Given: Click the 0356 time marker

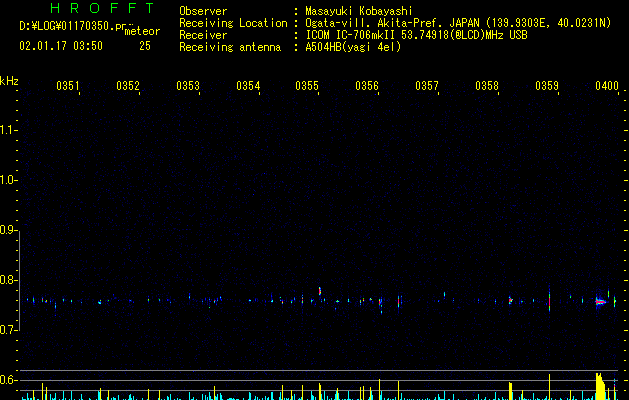Looking at the screenshot, I should click(367, 85).
